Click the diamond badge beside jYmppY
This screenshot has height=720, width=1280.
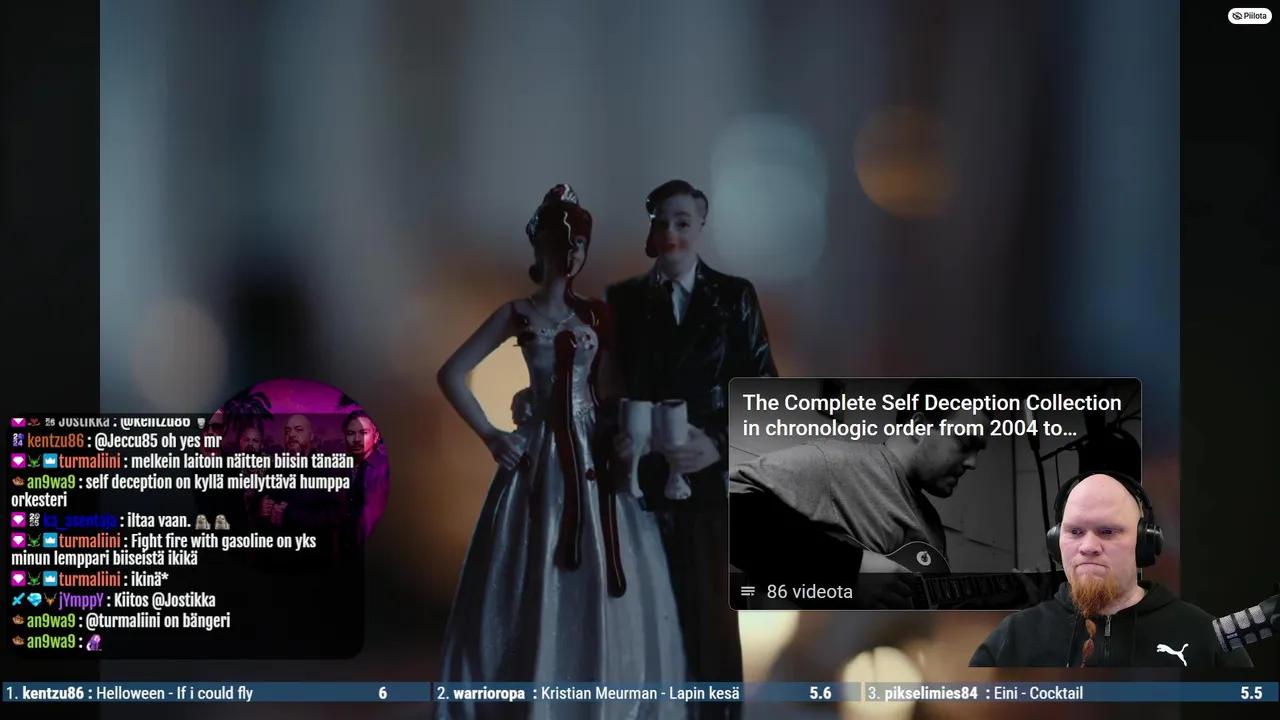34,600
